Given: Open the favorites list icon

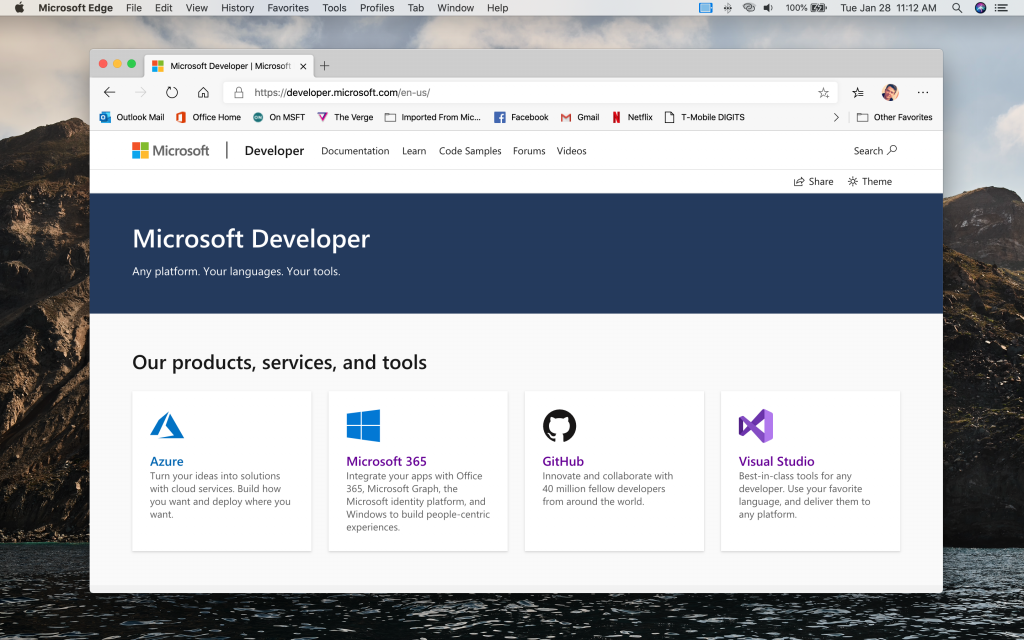Looking at the screenshot, I should point(858,92).
